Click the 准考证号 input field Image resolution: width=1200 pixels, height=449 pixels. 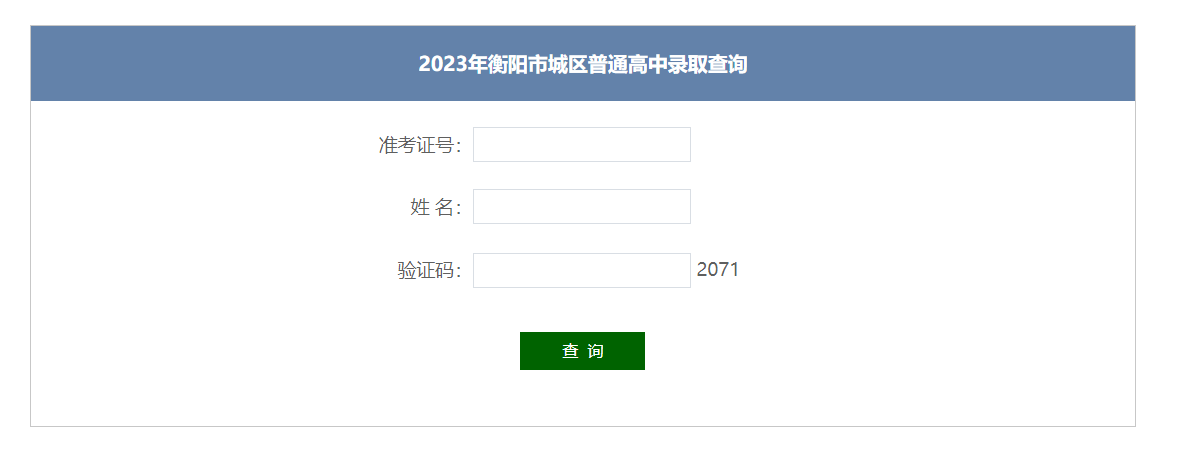581,144
